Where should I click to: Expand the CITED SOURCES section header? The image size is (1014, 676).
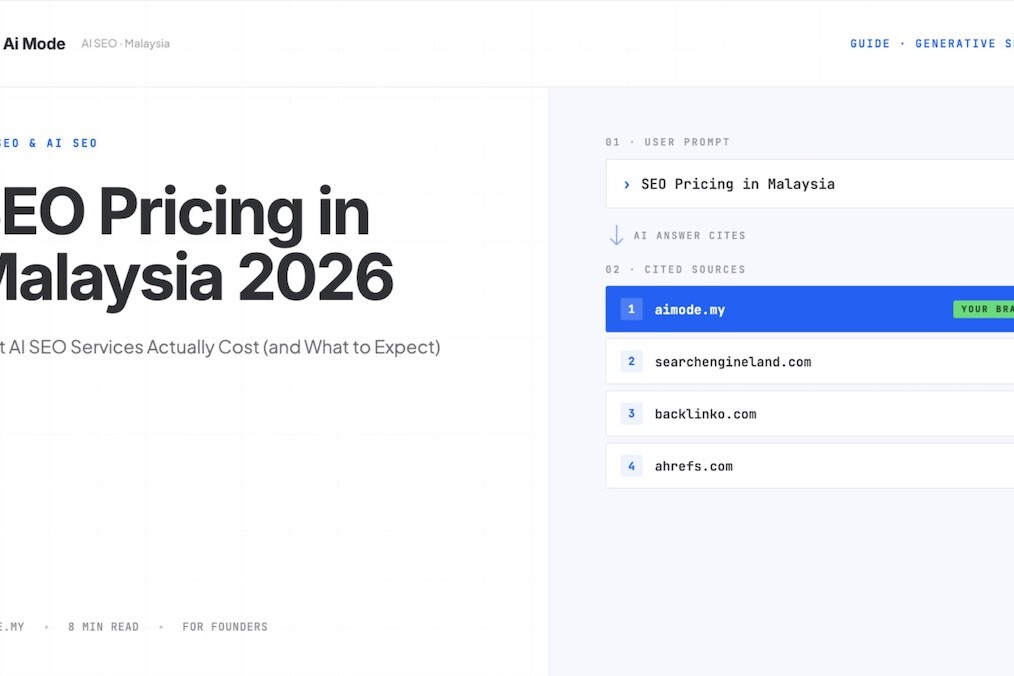[x=677, y=269]
